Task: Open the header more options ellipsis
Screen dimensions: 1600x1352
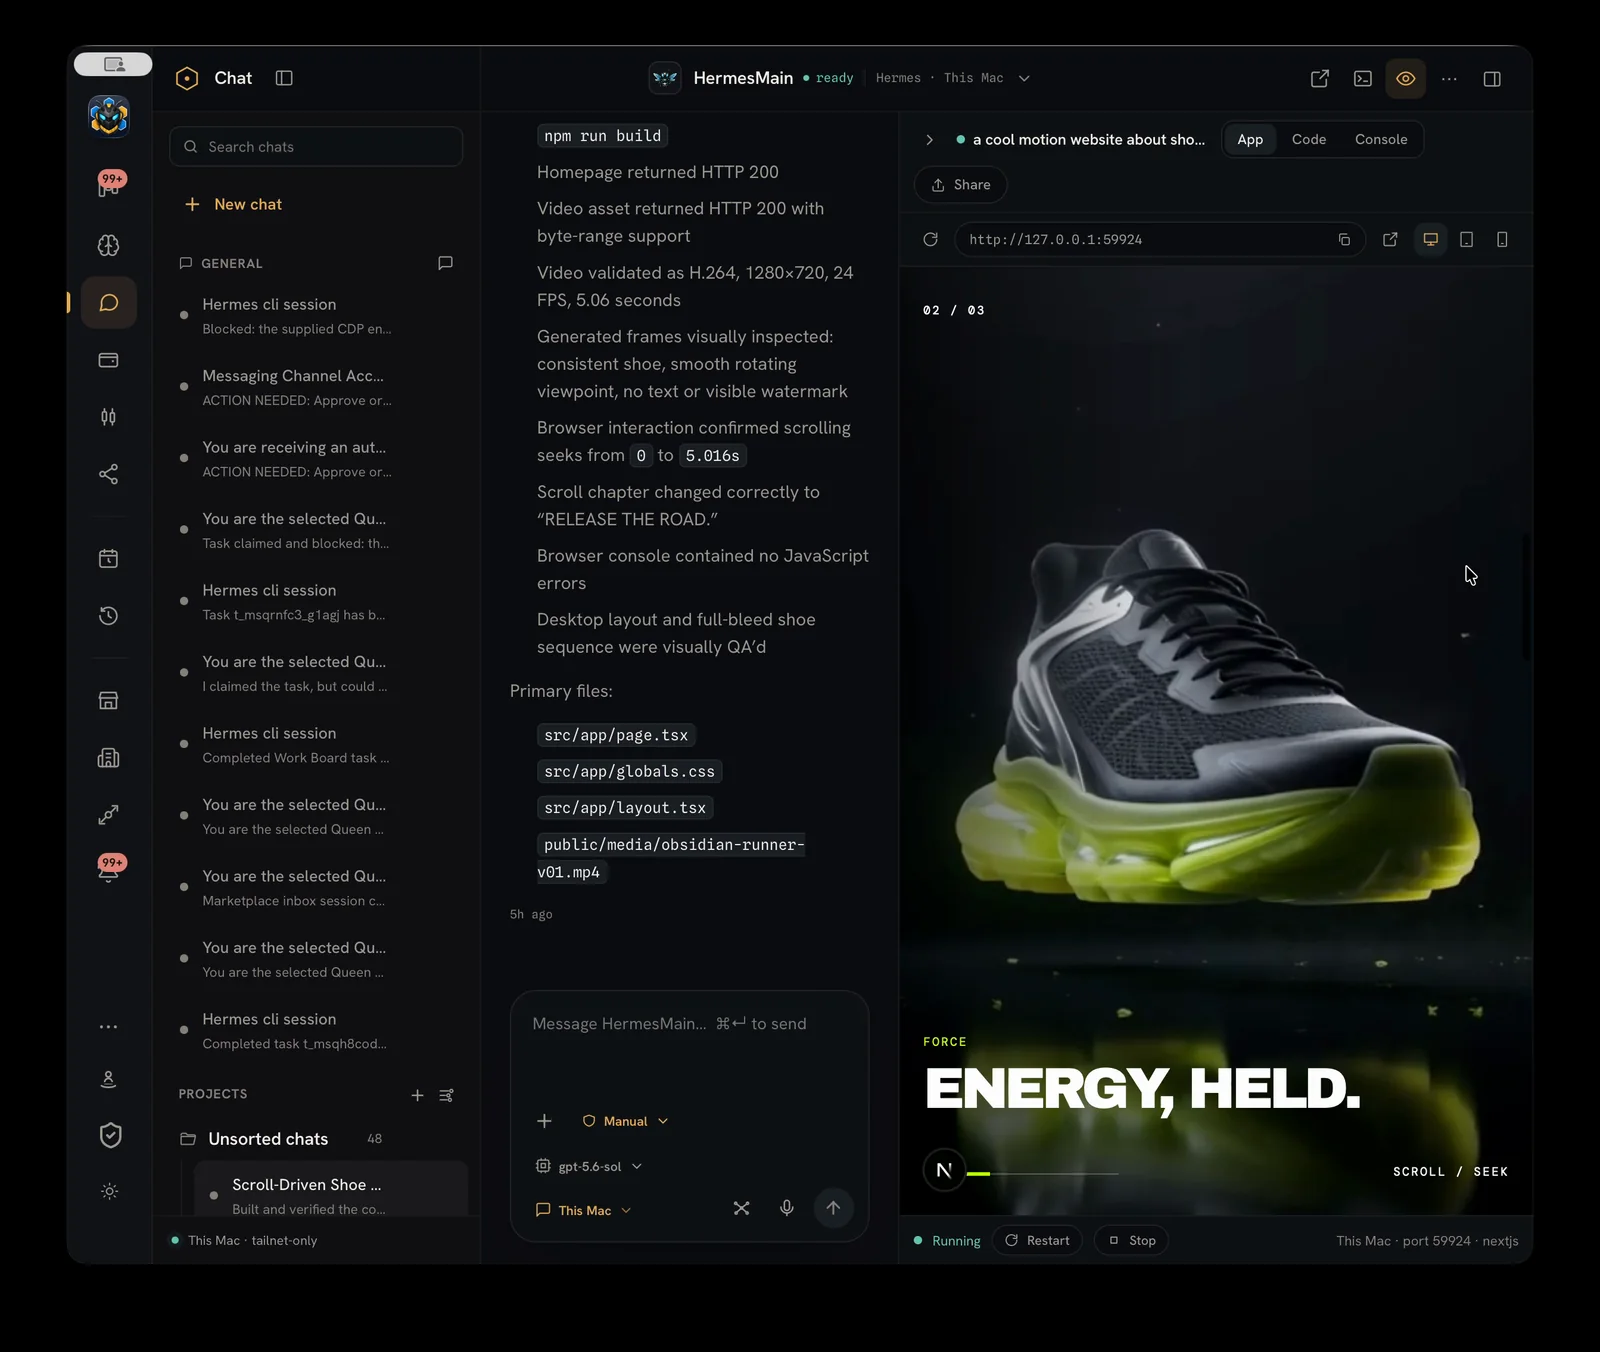Action: [1449, 78]
